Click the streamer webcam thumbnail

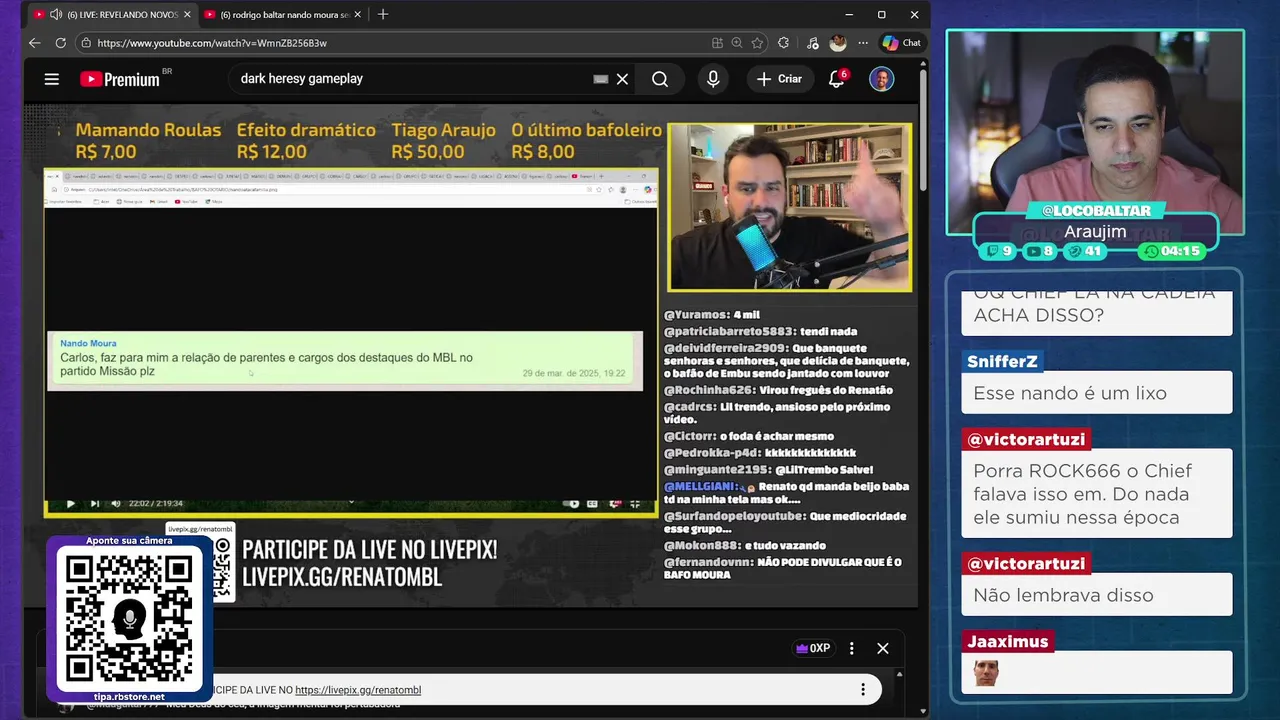(x=790, y=208)
